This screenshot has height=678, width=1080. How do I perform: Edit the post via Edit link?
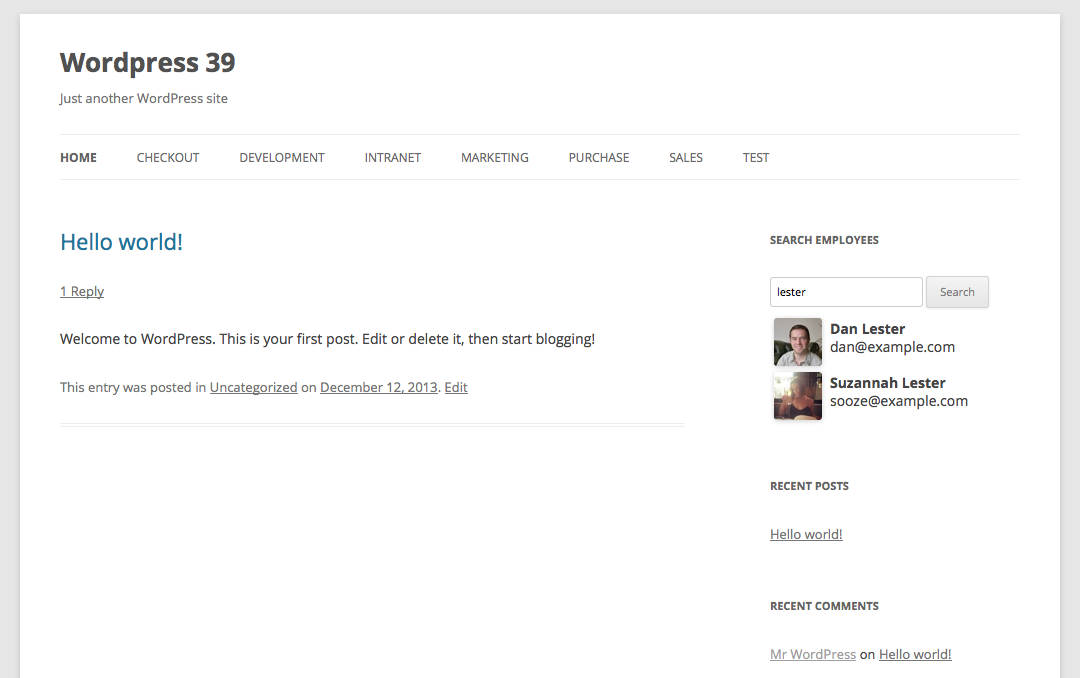[x=456, y=387]
